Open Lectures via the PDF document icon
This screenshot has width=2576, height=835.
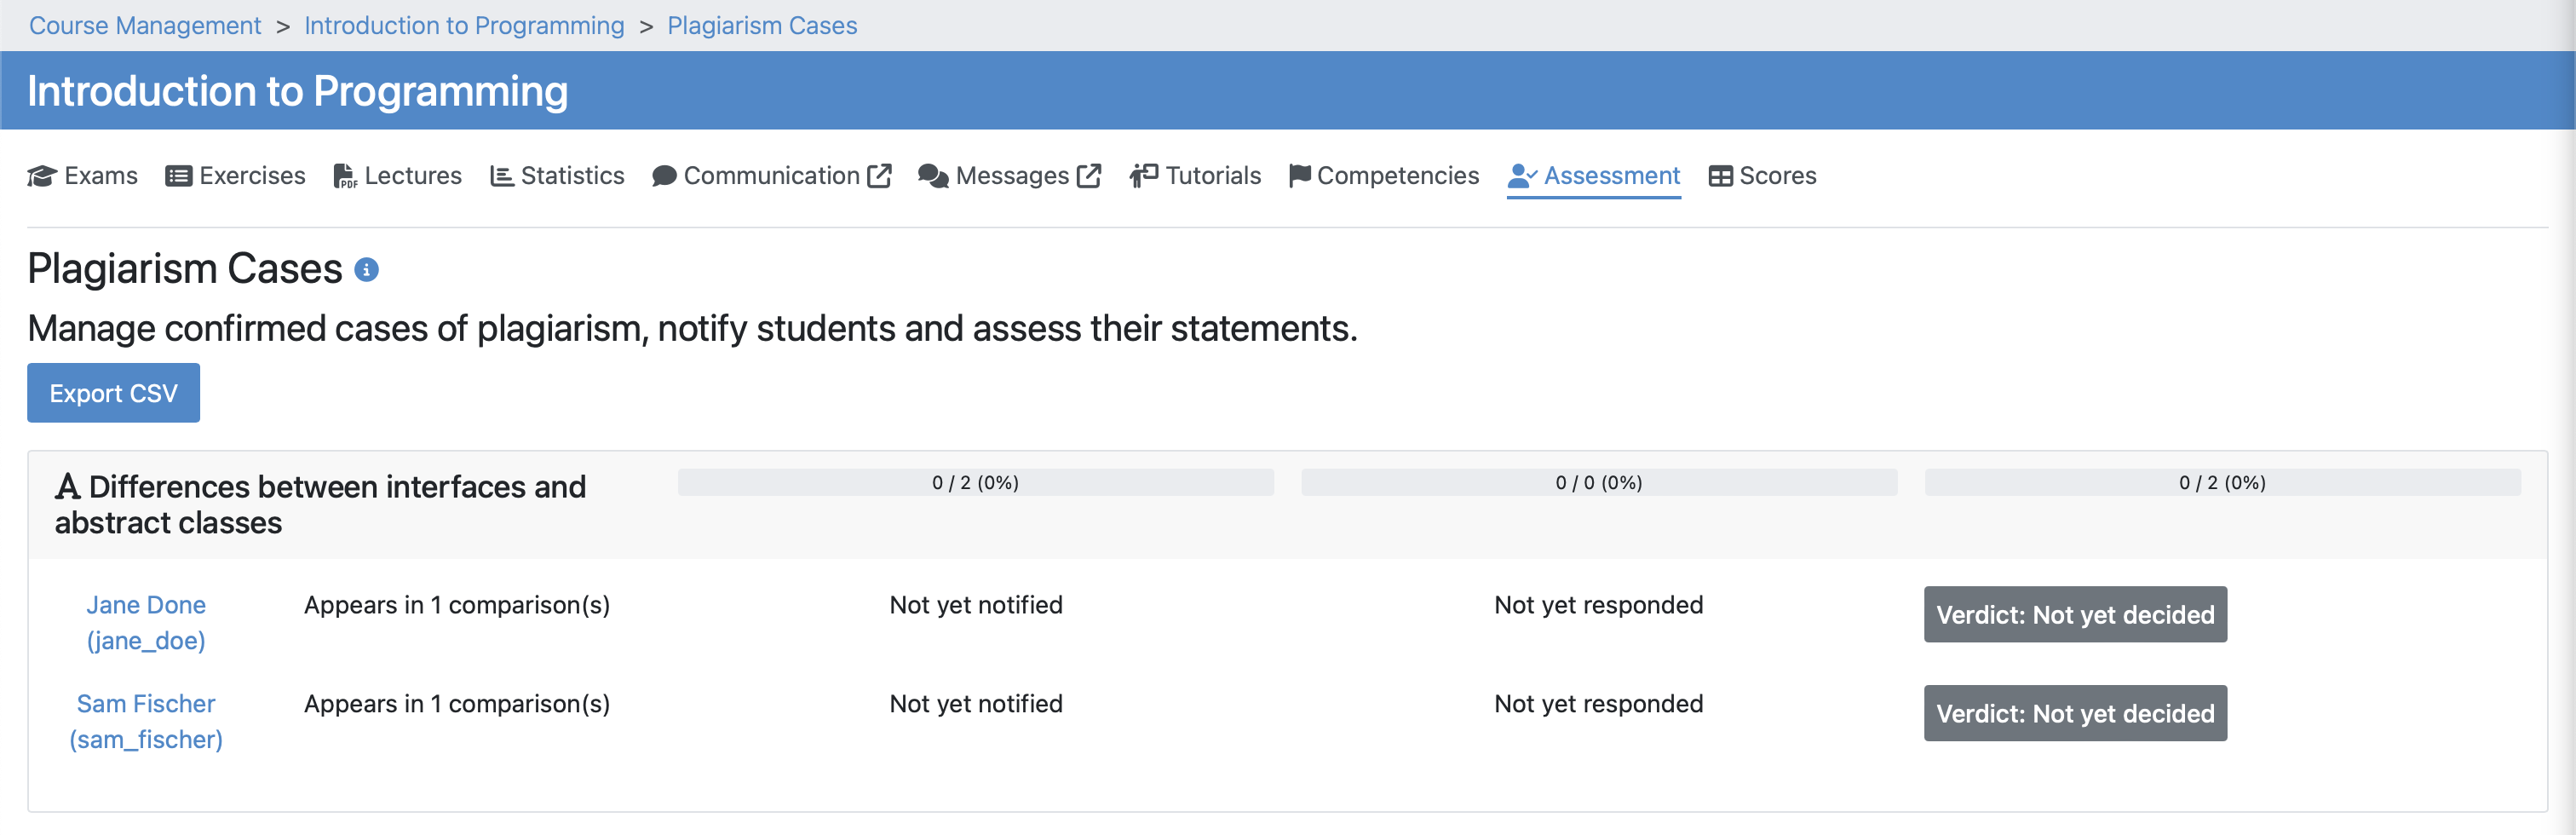click(x=344, y=175)
